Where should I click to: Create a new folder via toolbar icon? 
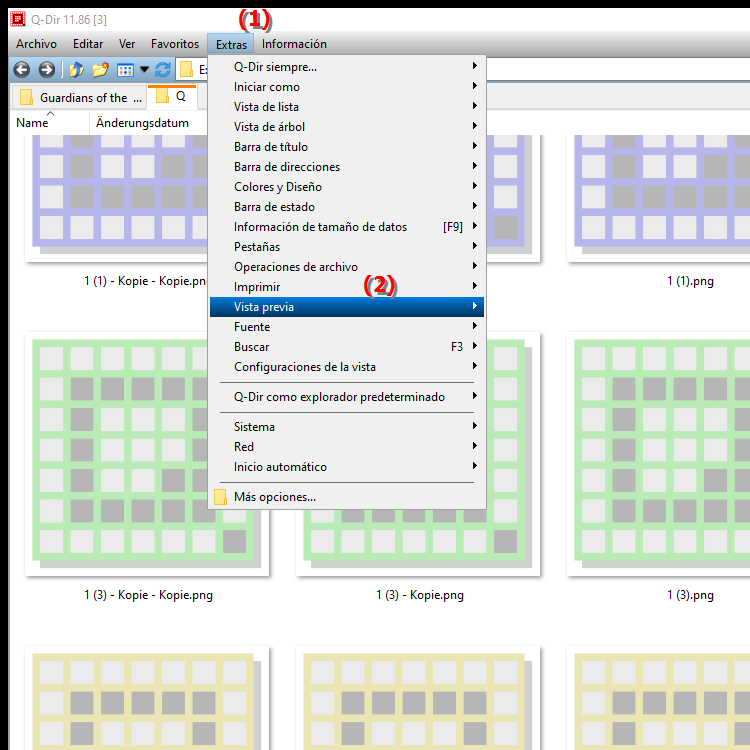(100, 70)
